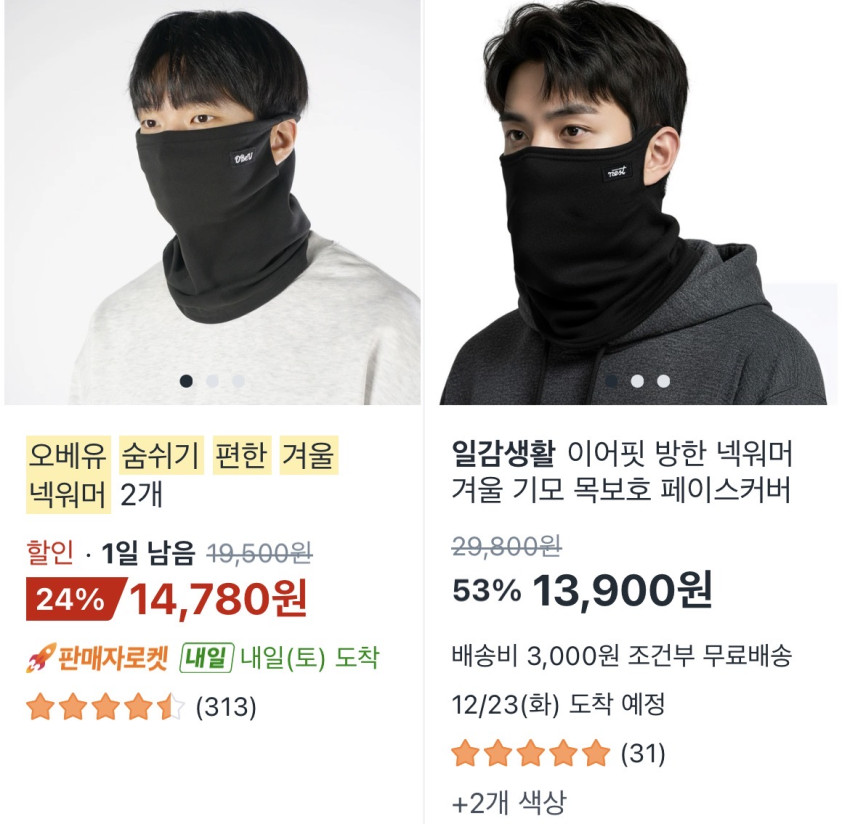Click the red 24% discount badge
The height and width of the screenshot is (824, 850).
[x=72, y=599]
